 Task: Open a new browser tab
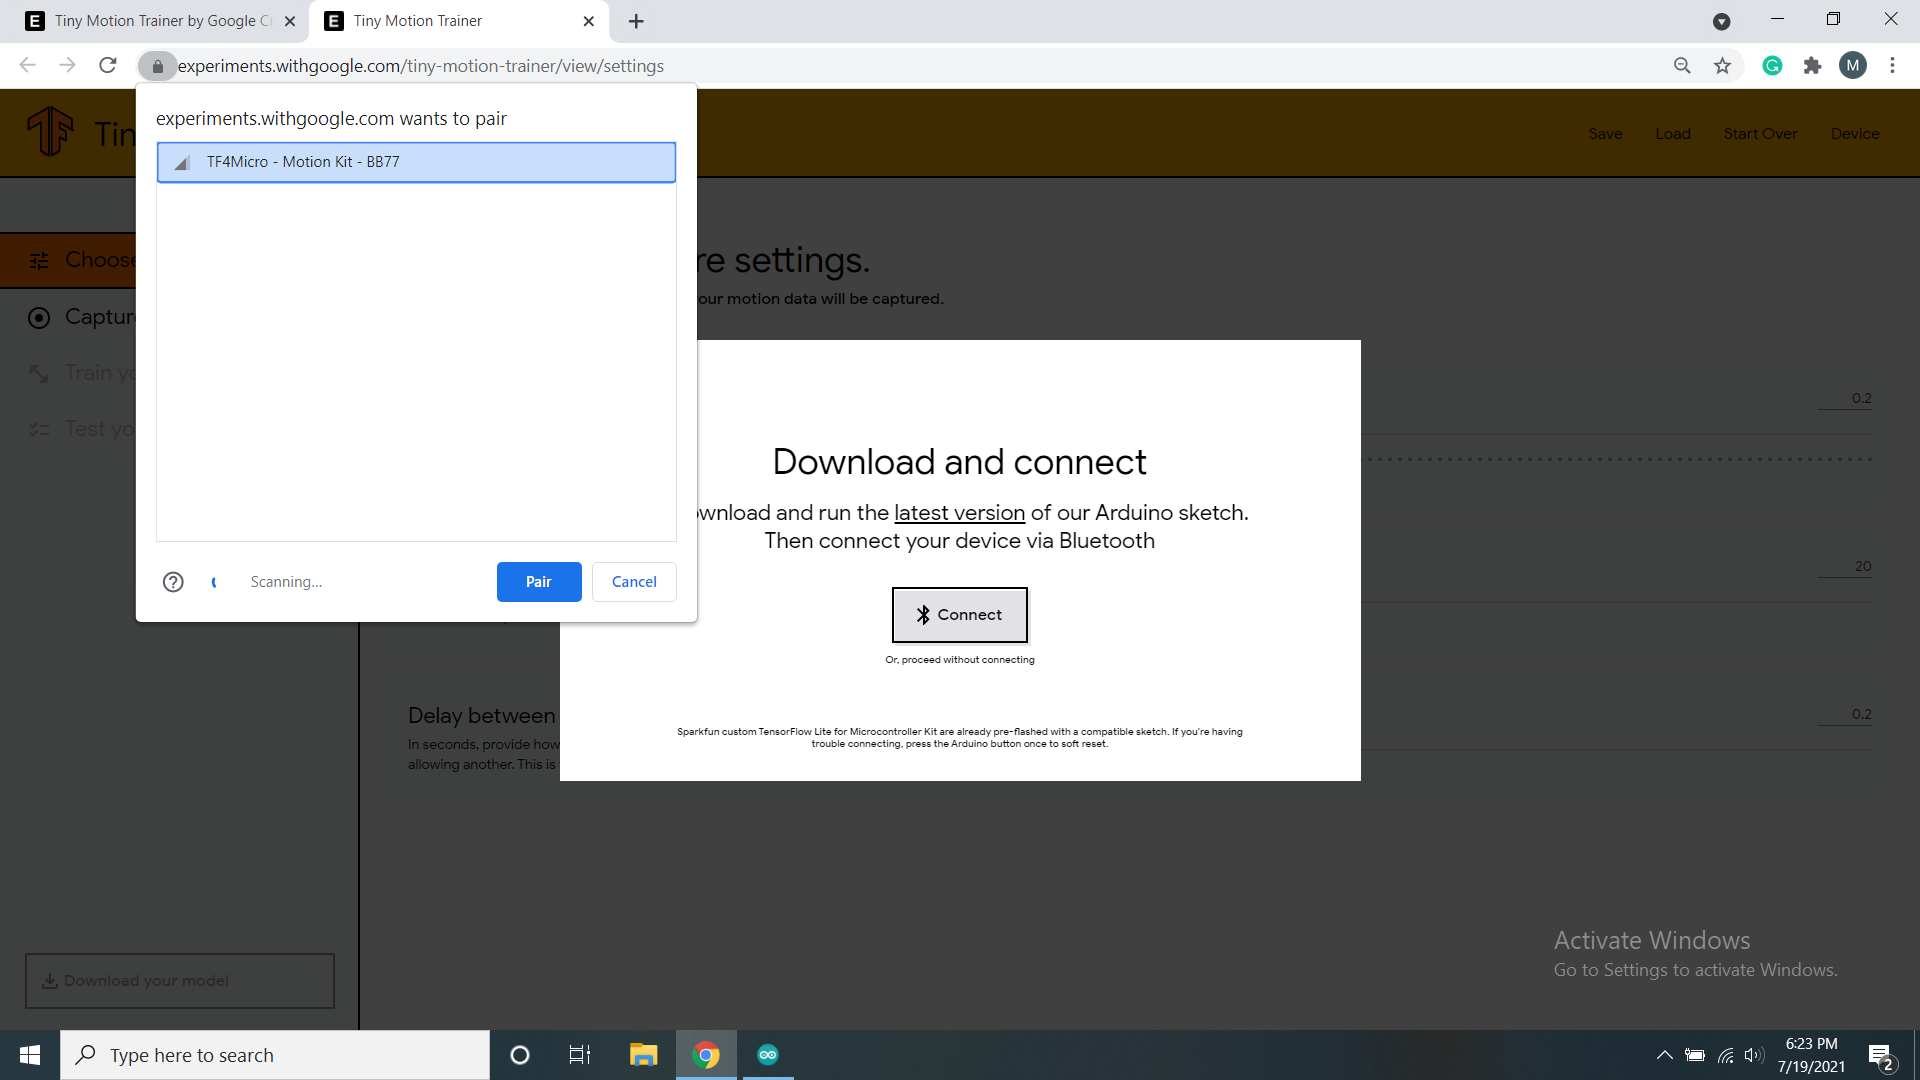(x=636, y=21)
